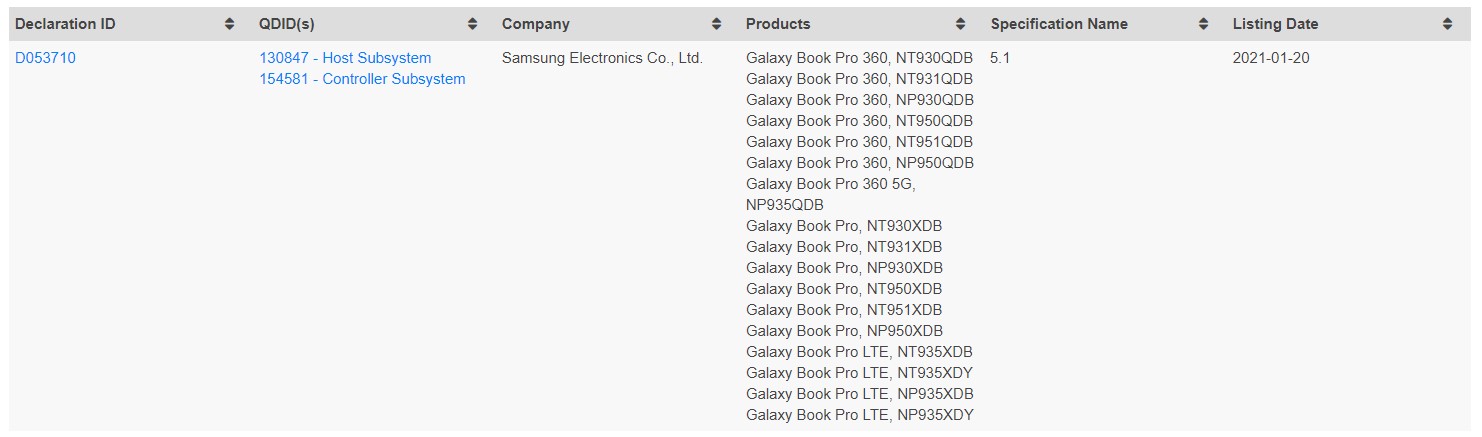This screenshot has width=1482, height=437.
Task: Follow the 154581 - Controller Subsystem link
Action: 362,79
